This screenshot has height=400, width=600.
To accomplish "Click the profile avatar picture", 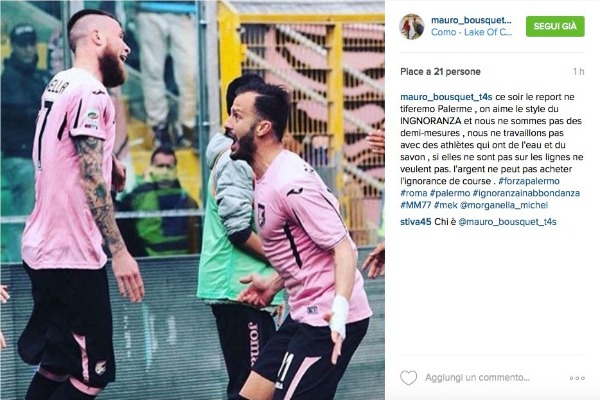I will (412, 27).
